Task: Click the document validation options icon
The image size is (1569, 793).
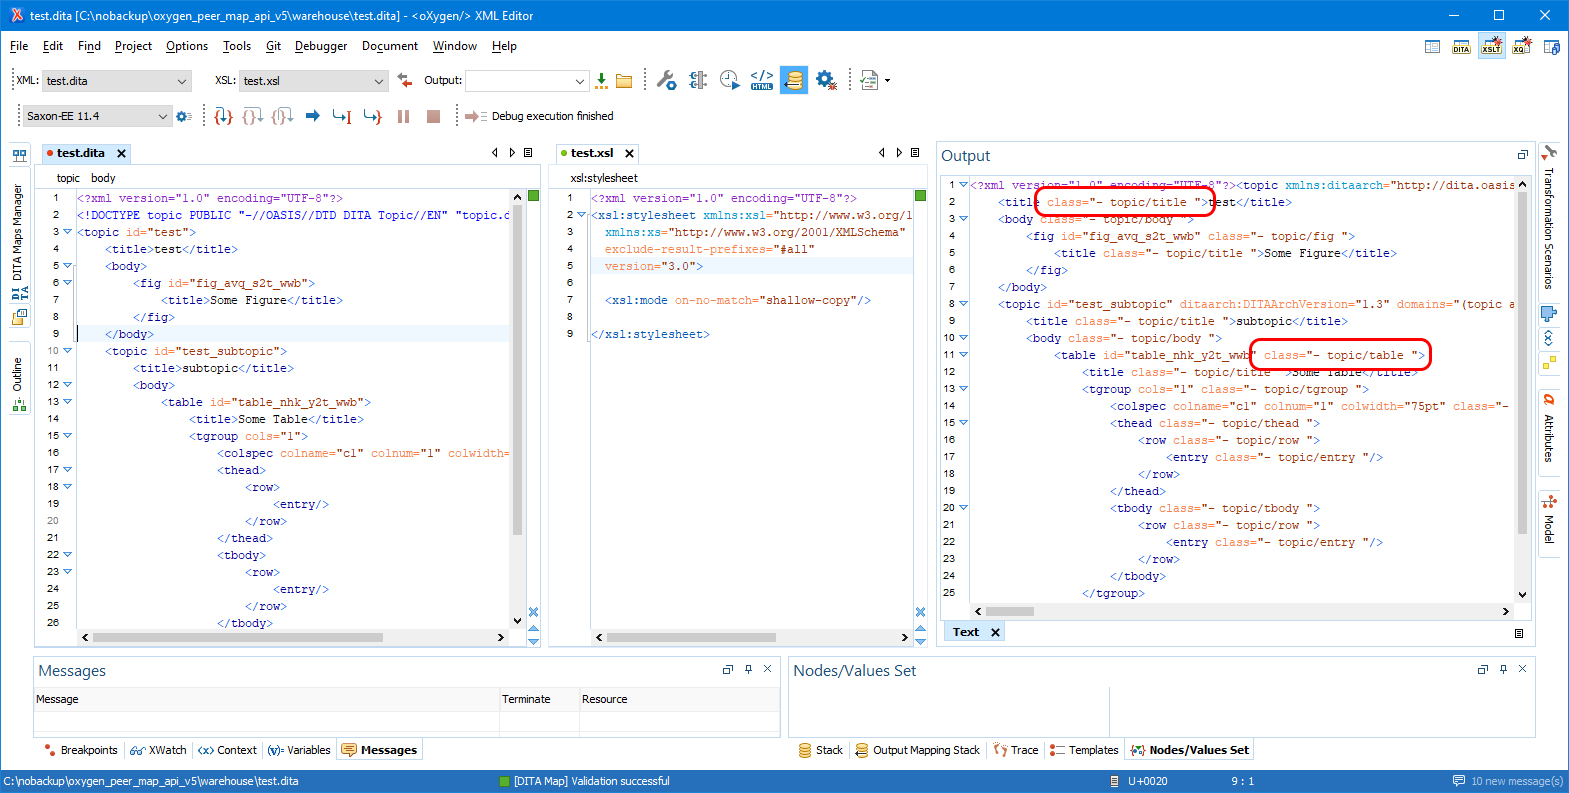Action: tap(869, 80)
